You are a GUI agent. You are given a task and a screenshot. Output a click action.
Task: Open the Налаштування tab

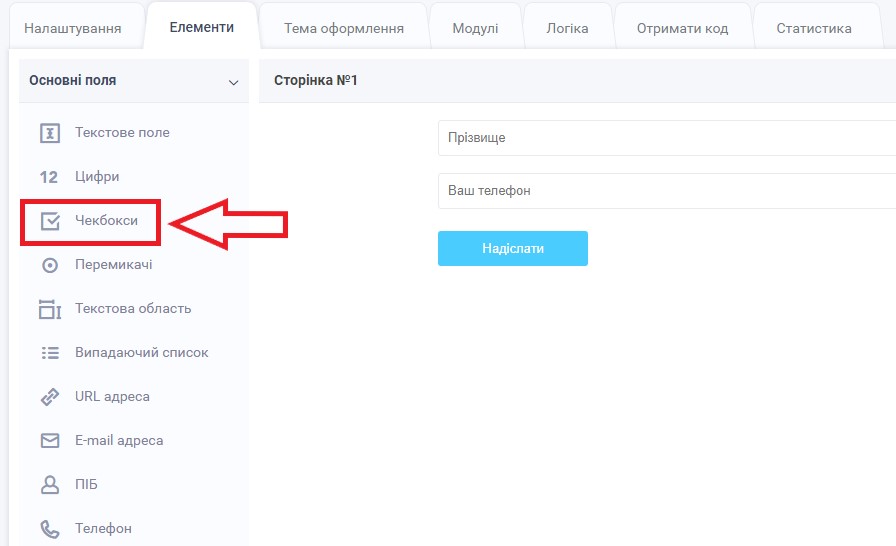coord(72,28)
